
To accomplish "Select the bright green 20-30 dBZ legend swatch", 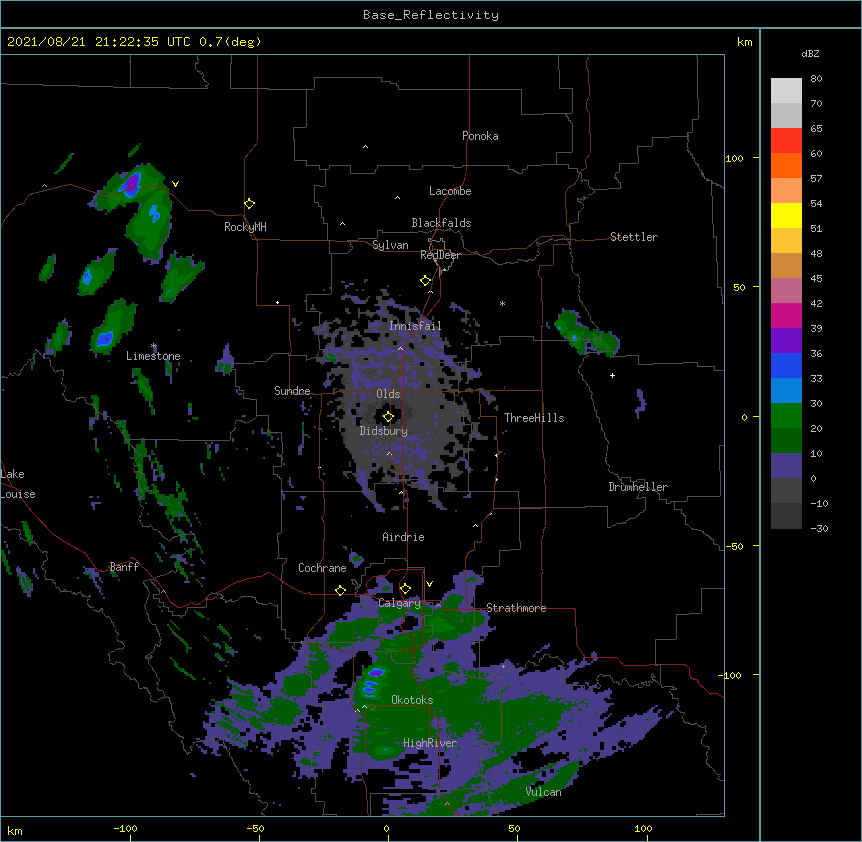I will click(x=786, y=416).
